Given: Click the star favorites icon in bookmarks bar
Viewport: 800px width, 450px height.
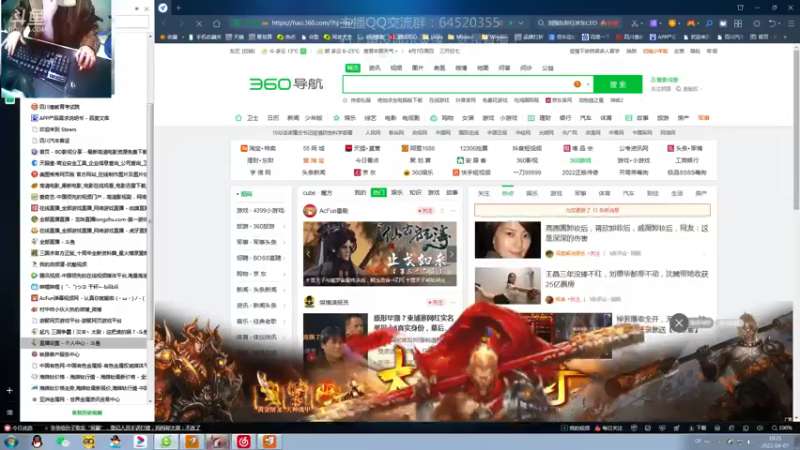Looking at the screenshot, I should (x=163, y=37).
